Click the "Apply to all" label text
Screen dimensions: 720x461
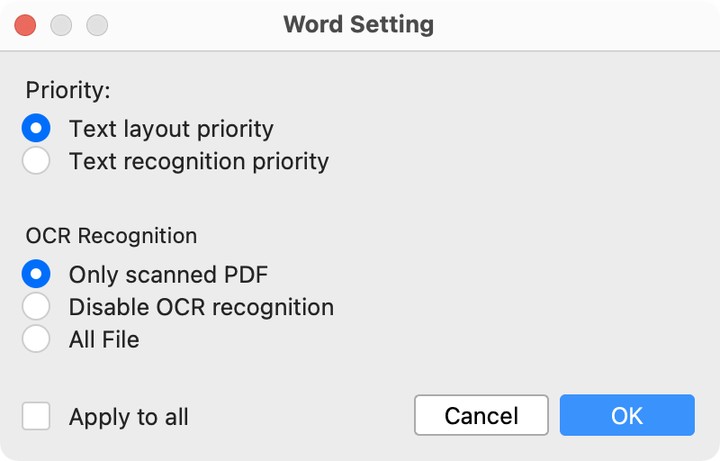click(128, 417)
